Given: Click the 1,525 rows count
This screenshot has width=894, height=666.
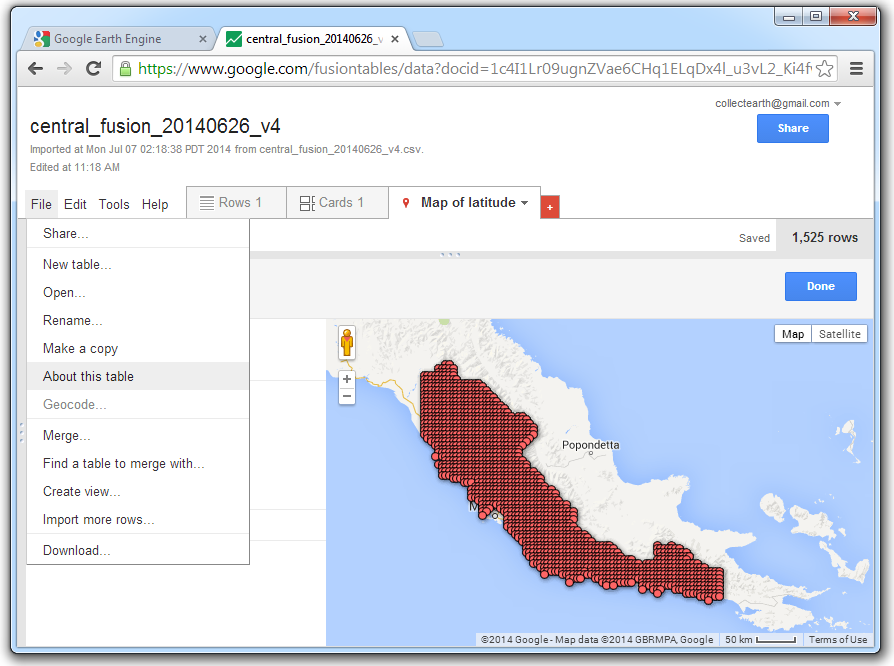Looking at the screenshot, I should (824, 238).
